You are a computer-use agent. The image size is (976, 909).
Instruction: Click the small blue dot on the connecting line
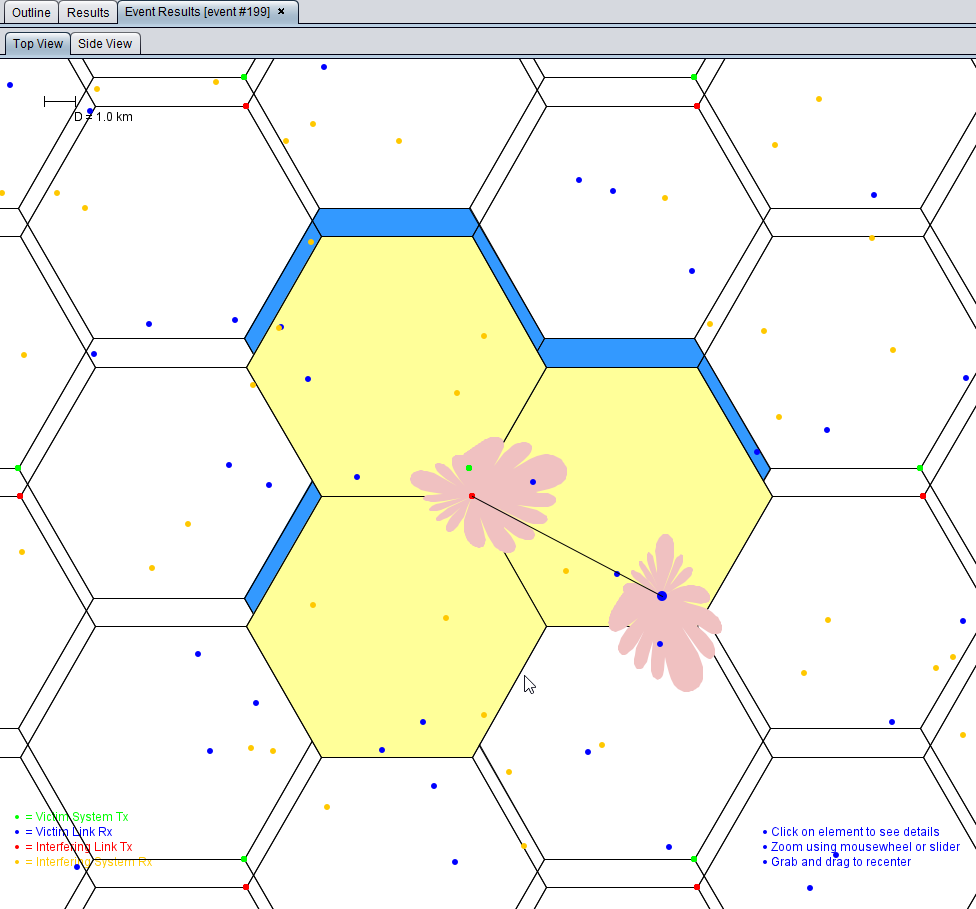point(617,573)
